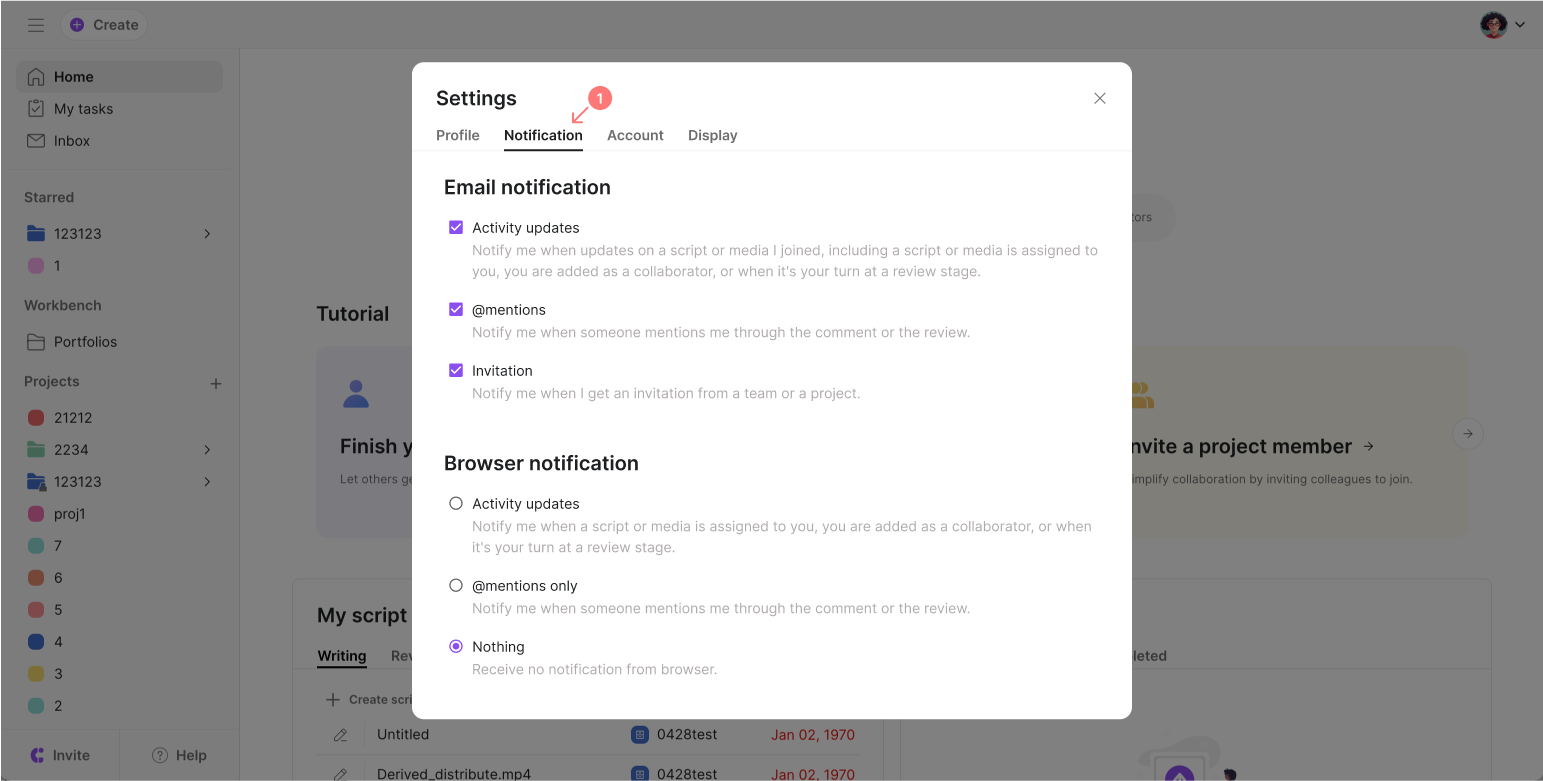Image resolution: width=1543 pixels, height=781 pixels.
Task: Close the Settings dialog with X
Action: click(x=1099, y=98)
